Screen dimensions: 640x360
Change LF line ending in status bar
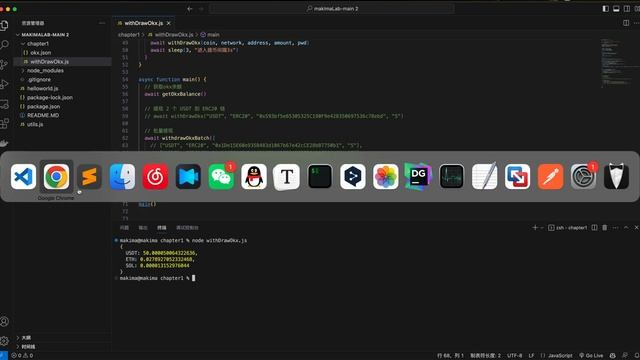531,356
